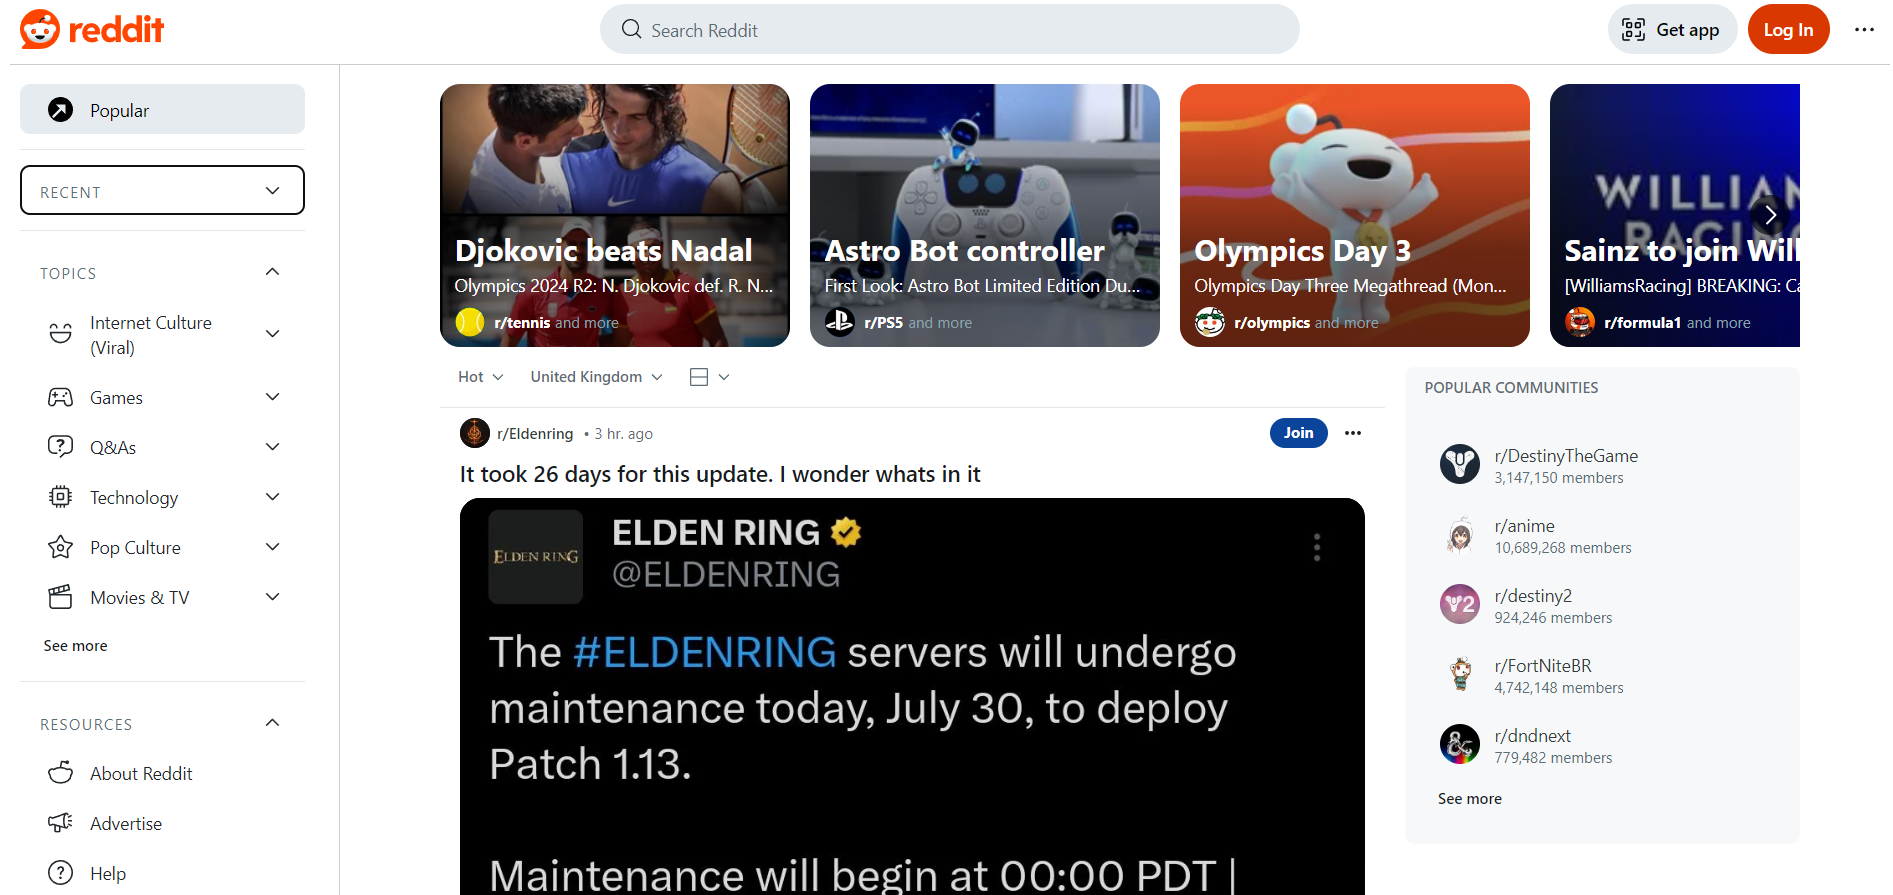Open the r/anime community avatar
Screen dimensions: 1893x895
(1459, 534)
